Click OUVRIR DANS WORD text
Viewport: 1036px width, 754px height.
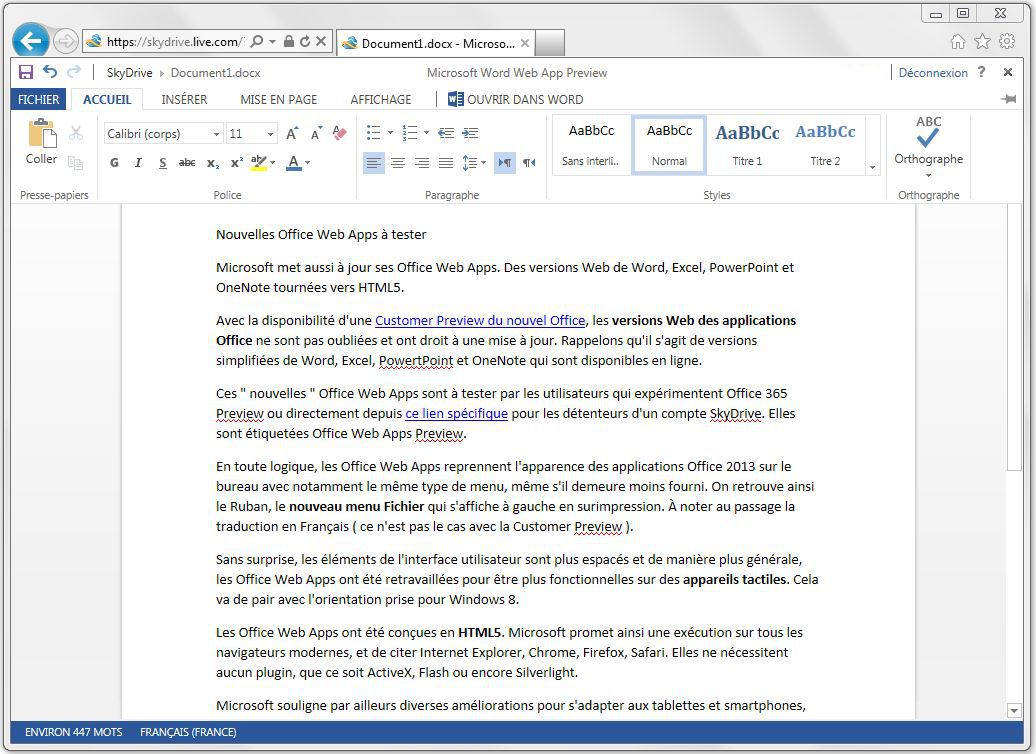click(x=525, y=100)
